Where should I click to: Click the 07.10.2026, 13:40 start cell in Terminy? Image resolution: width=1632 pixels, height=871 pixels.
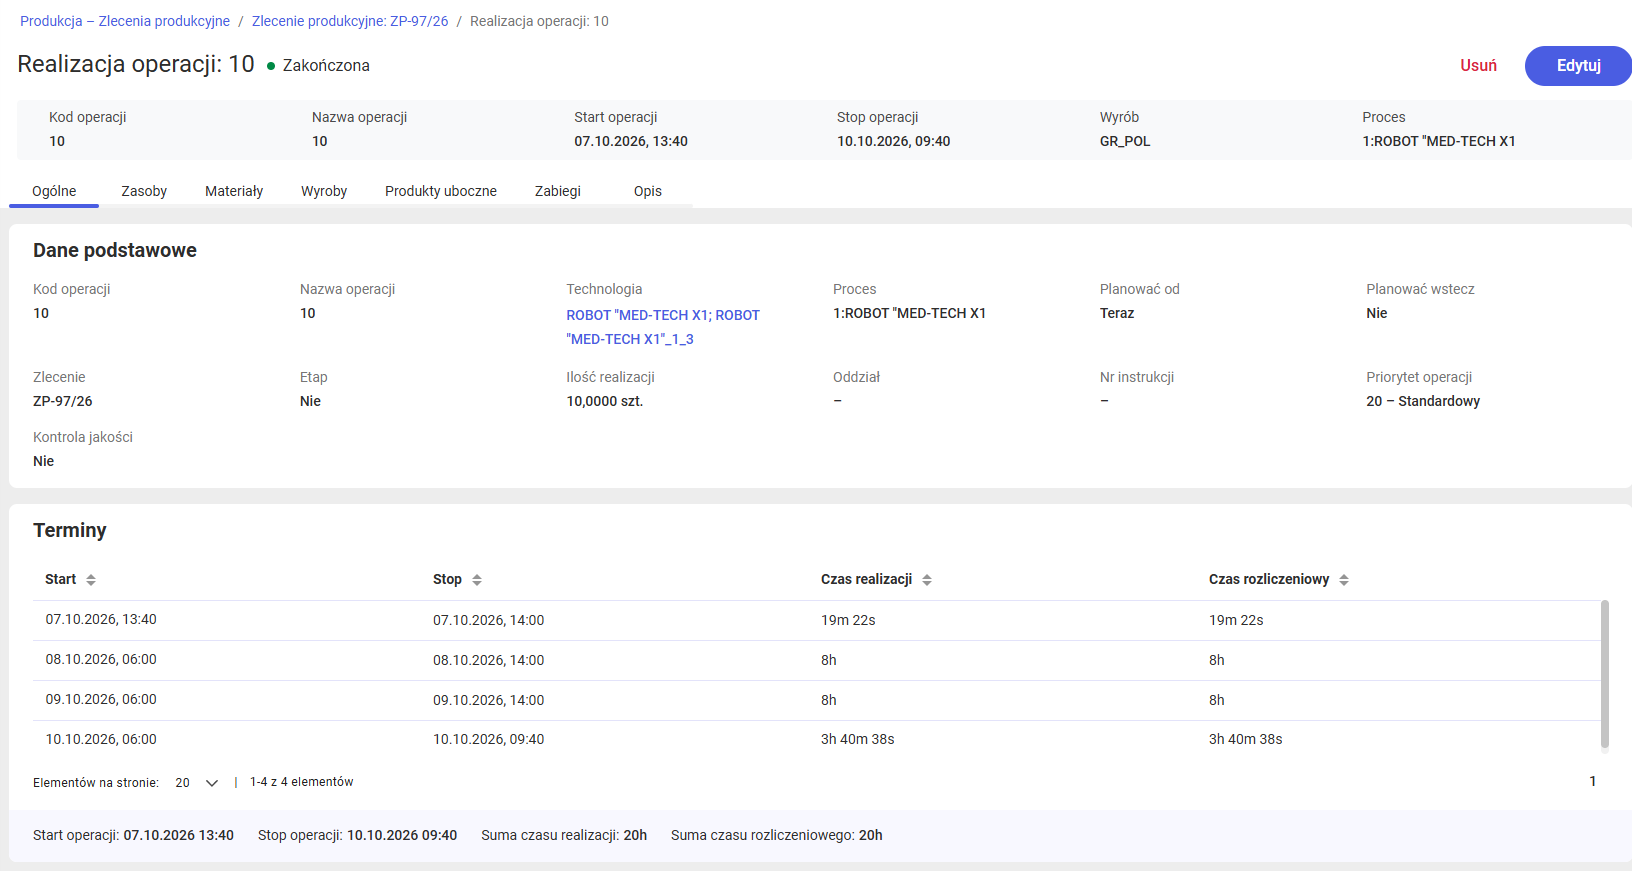(101, 620)
